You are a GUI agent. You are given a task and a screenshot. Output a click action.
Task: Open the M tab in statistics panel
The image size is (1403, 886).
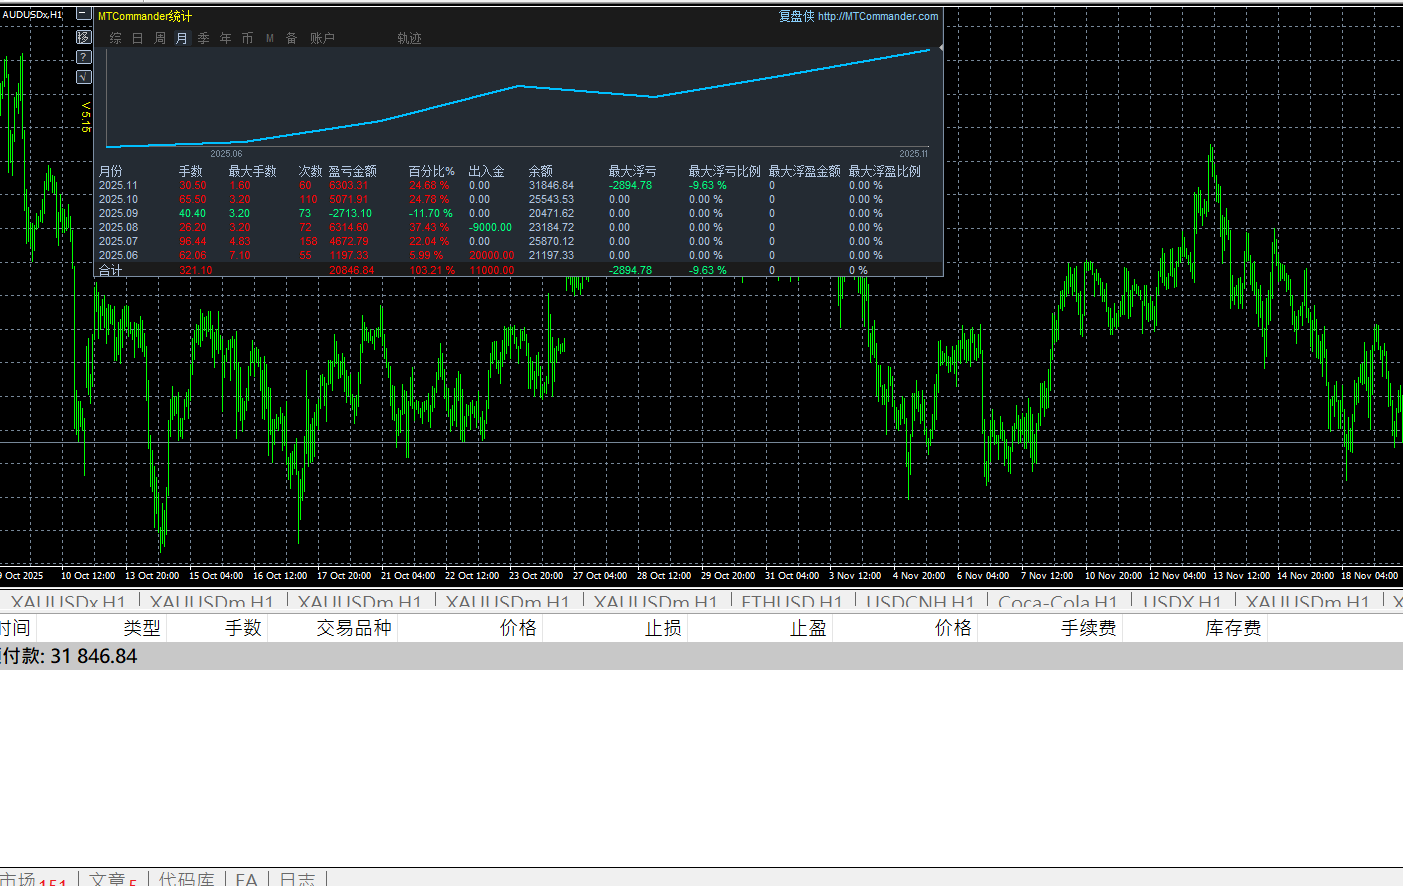coord(270,38)
